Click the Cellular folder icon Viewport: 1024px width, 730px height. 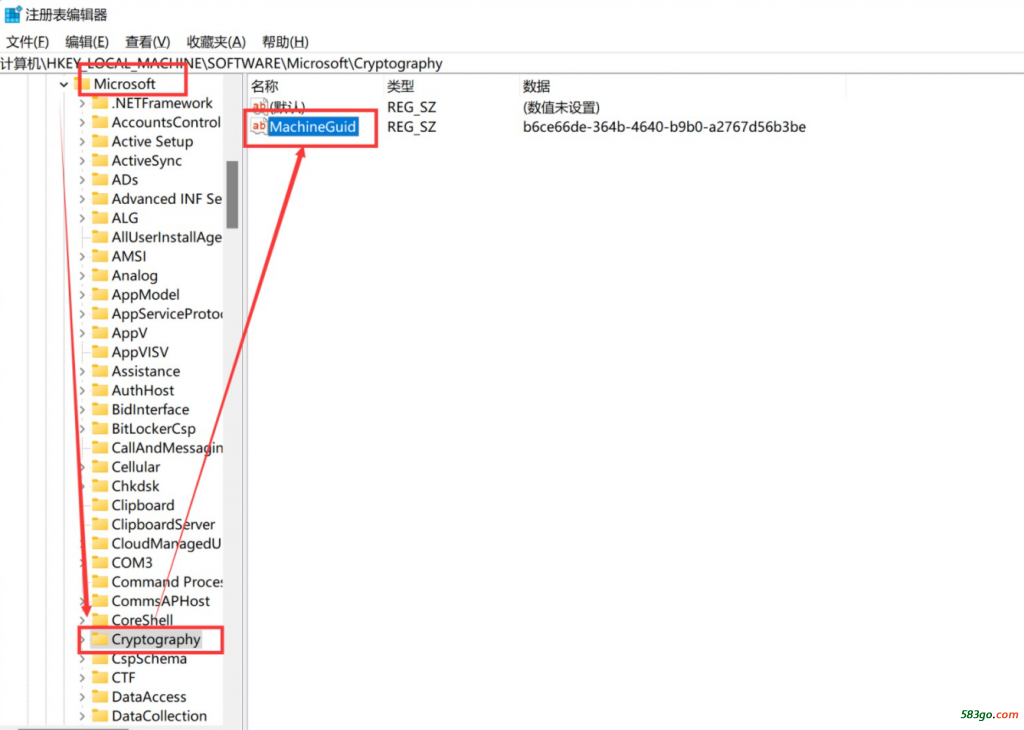click(x=100, y=467)
